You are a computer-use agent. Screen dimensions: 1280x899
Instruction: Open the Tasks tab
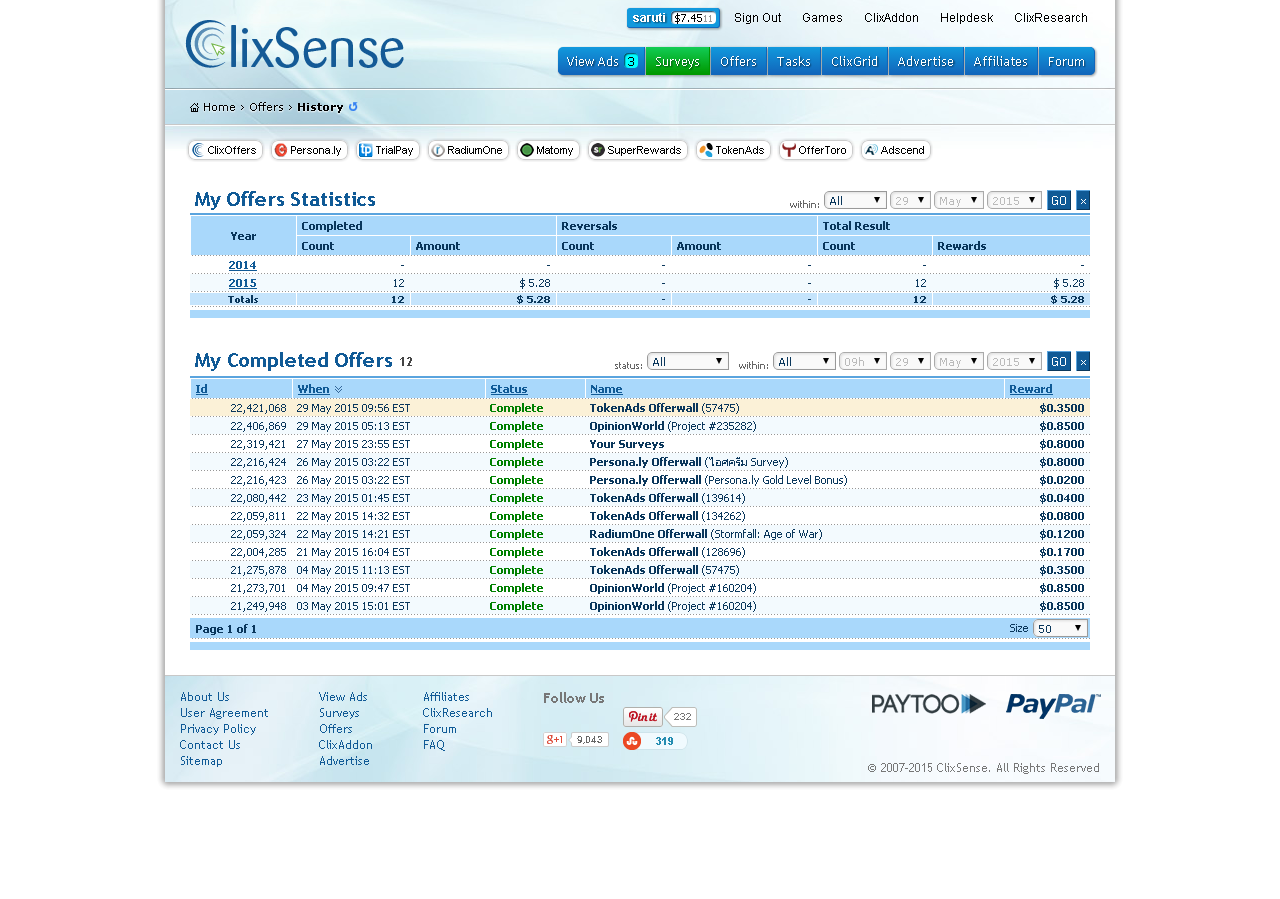[794, 61]
